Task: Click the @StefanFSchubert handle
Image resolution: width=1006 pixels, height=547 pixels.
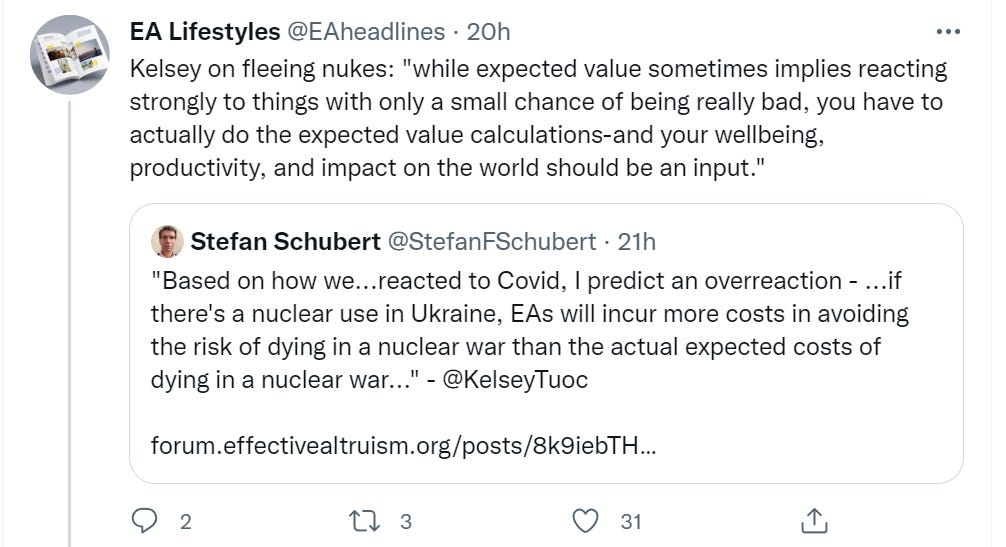Action: (491, 241)
